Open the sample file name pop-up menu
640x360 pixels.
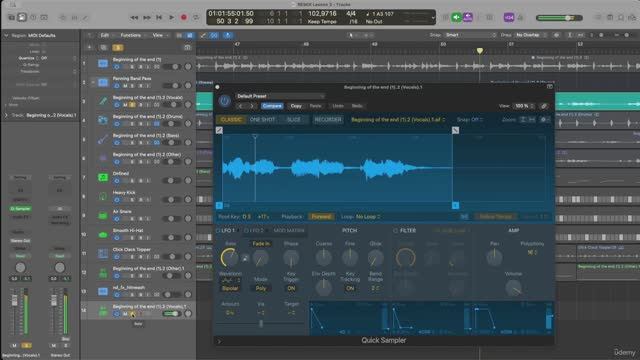(x=398, y=120)
